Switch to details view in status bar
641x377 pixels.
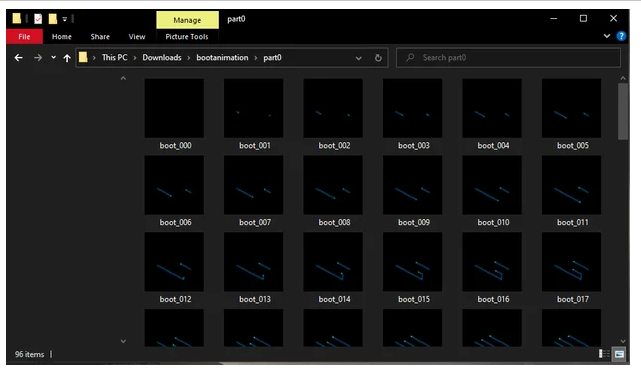604,354
